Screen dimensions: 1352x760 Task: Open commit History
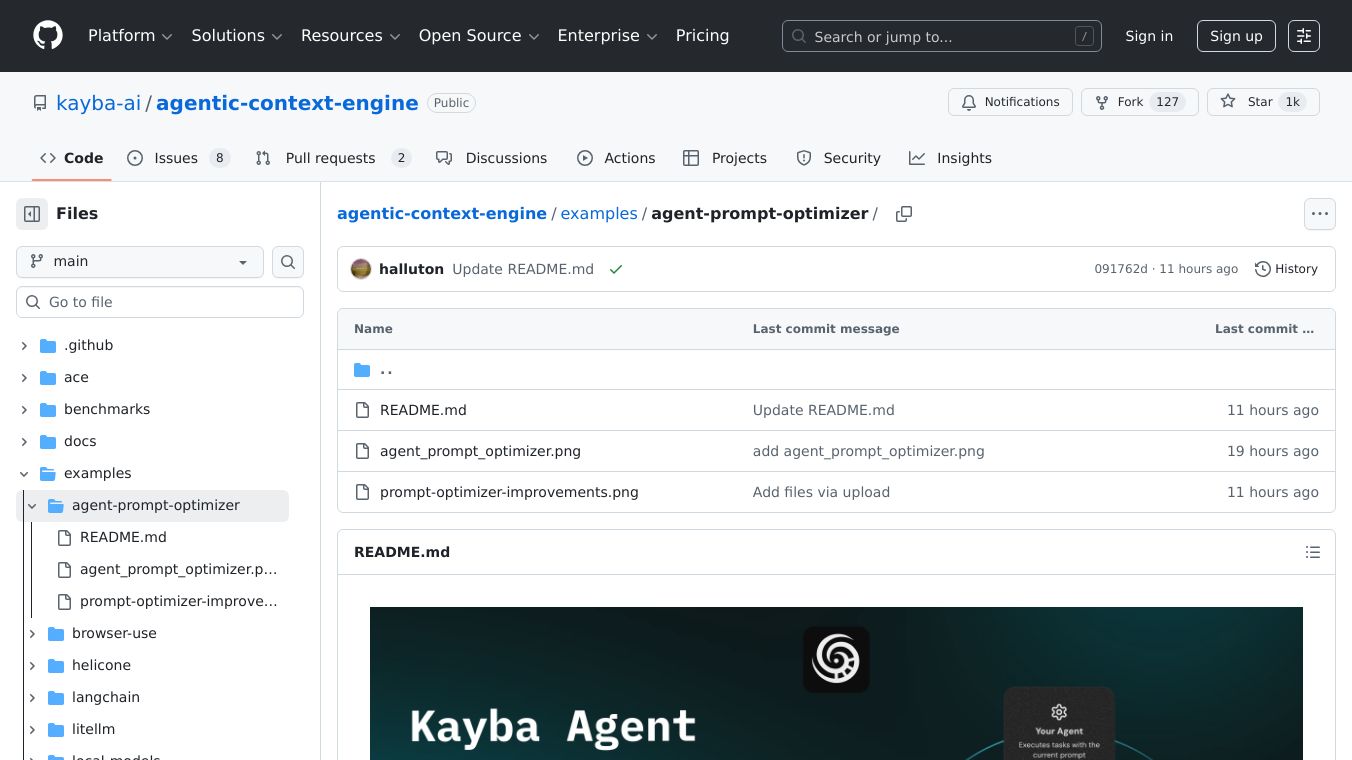(1286, 268)
